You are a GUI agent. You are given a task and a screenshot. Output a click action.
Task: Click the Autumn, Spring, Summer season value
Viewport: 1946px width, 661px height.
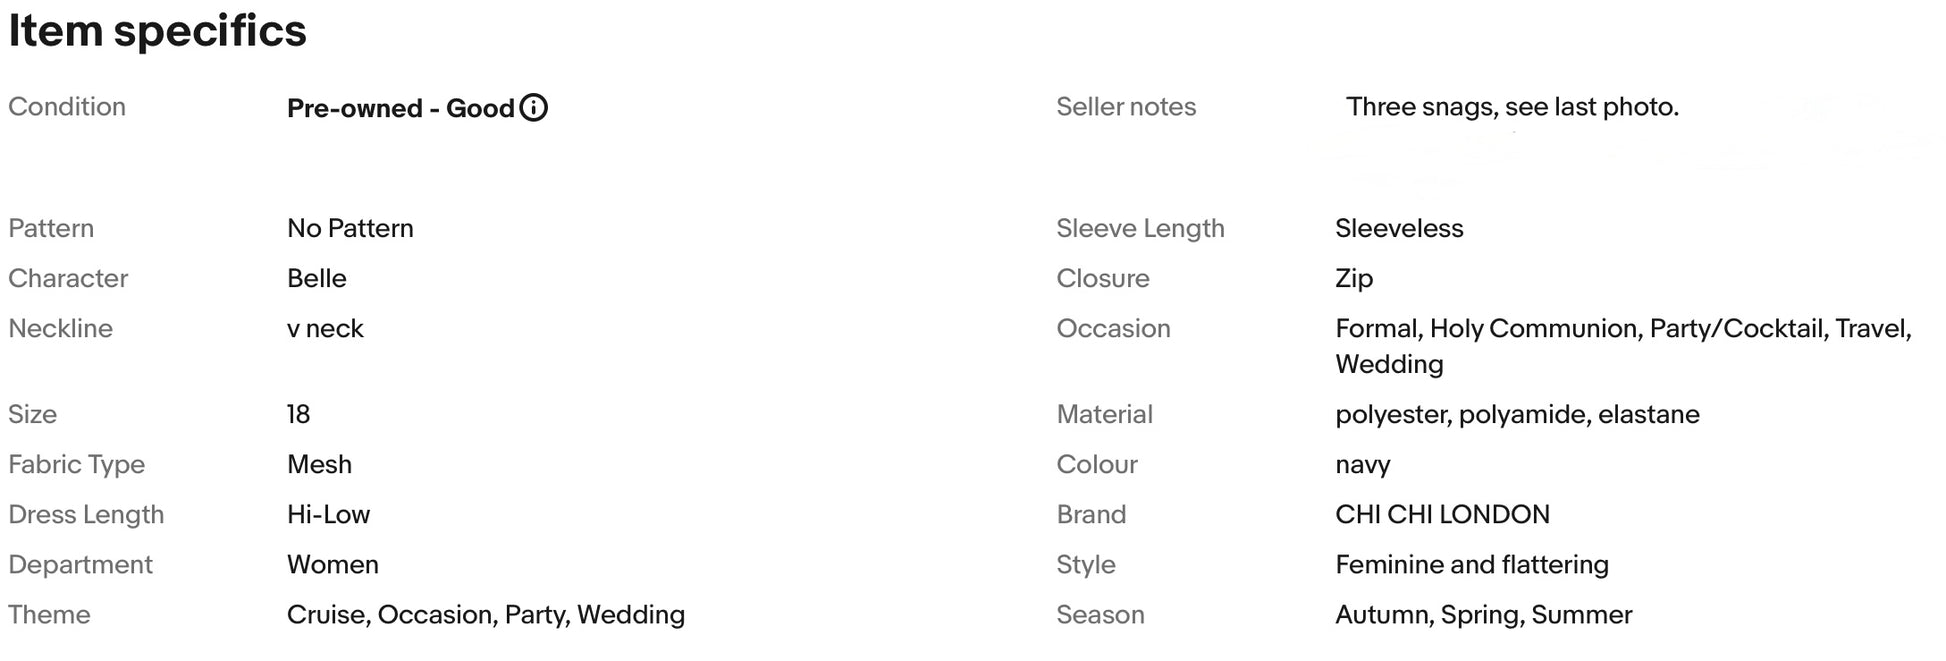pyautogui.click(x=1483, y=614)
